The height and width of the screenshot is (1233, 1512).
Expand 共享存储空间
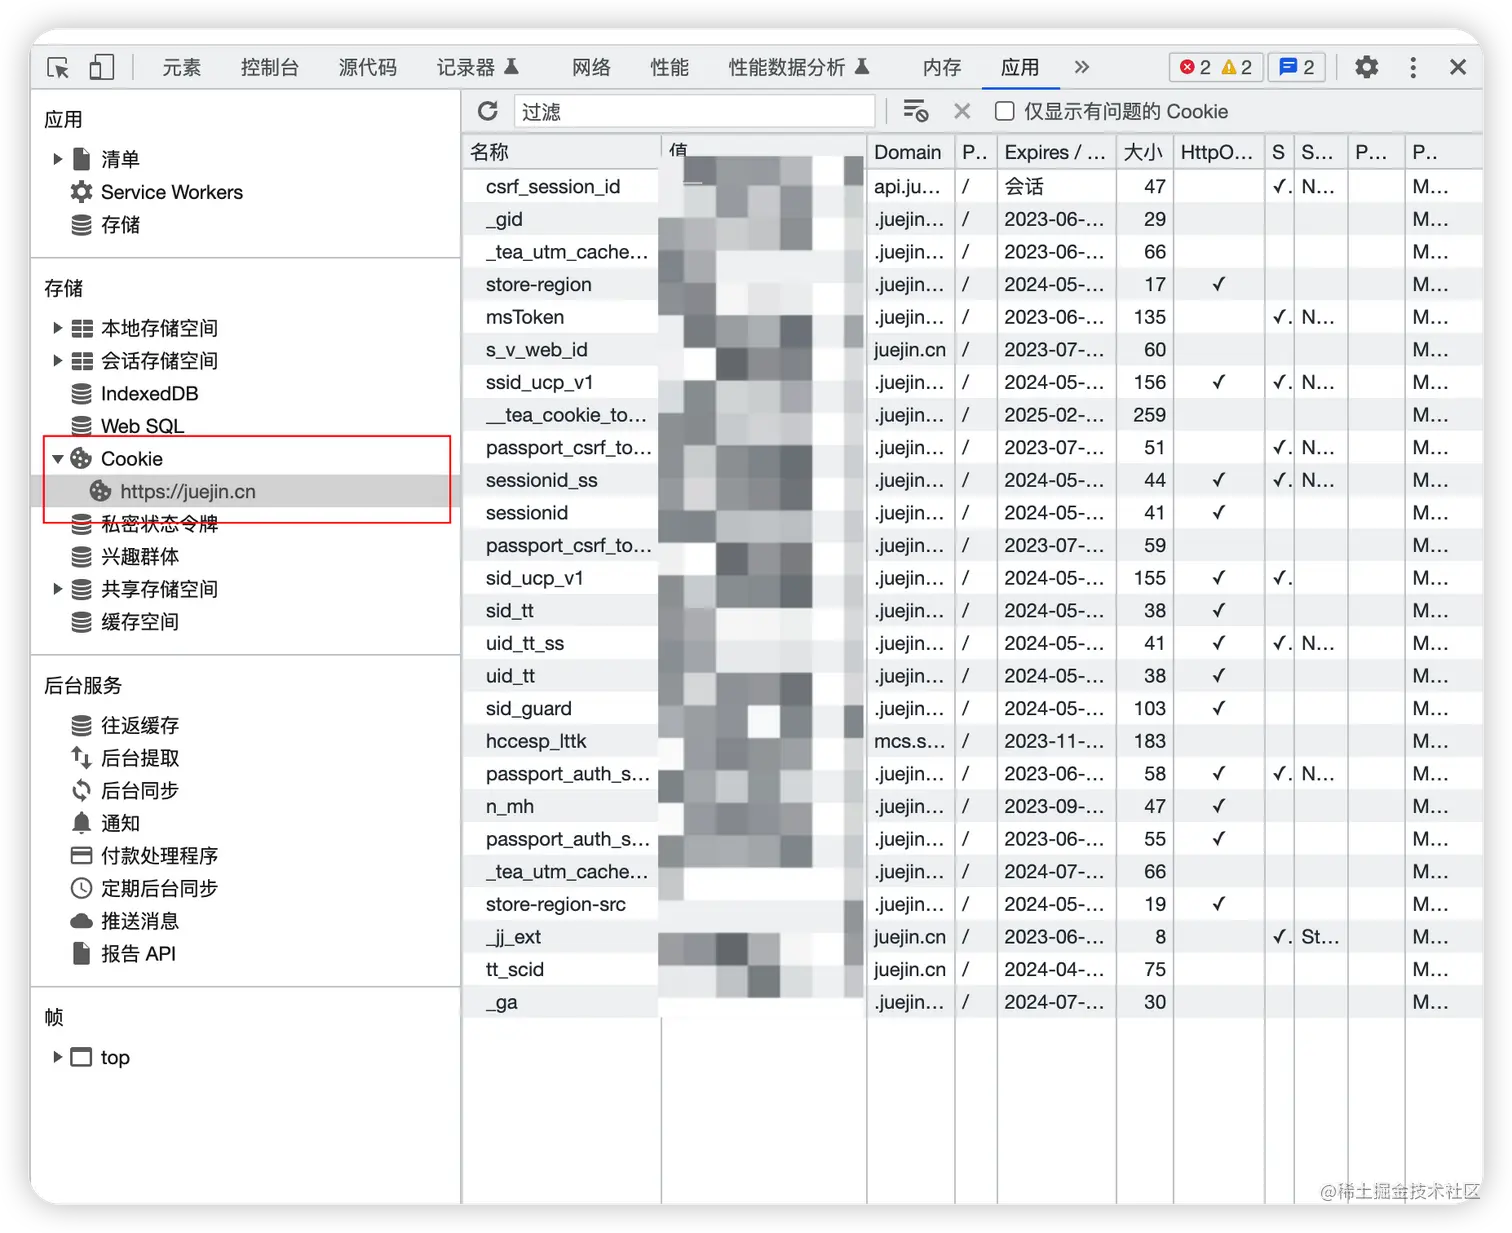57,589
